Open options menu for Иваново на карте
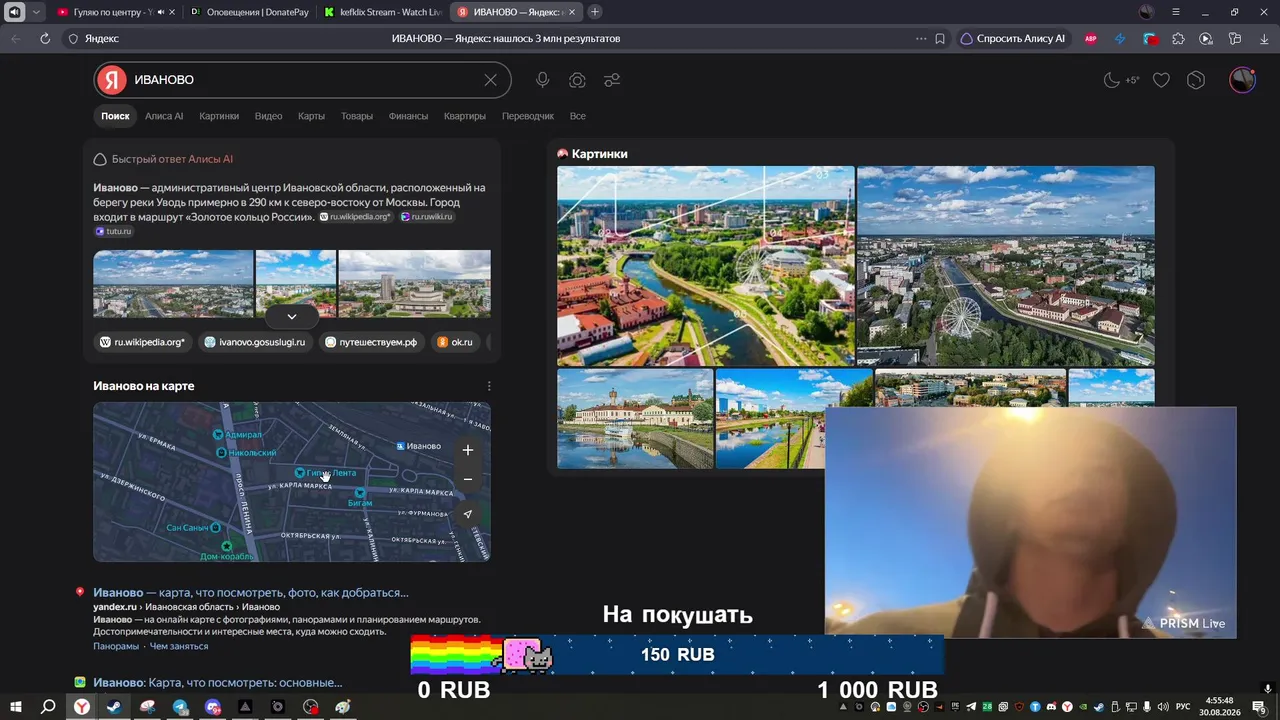This screenshot has width=1280, height=720. point(489,386)
